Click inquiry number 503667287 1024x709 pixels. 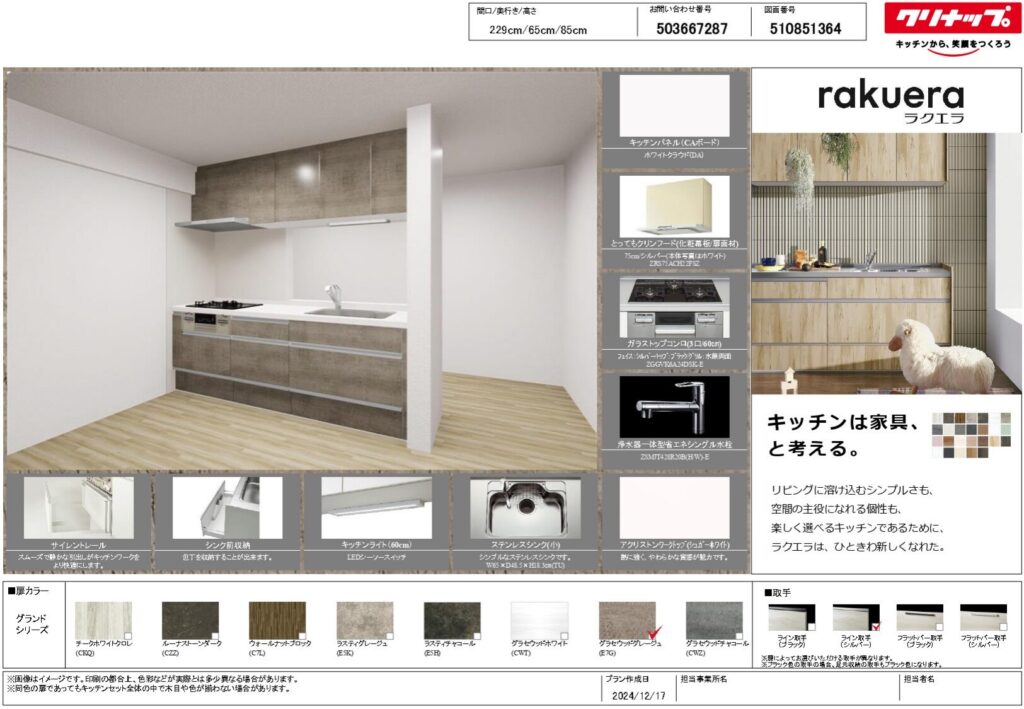pyautogui.click(x=692, y=29)
